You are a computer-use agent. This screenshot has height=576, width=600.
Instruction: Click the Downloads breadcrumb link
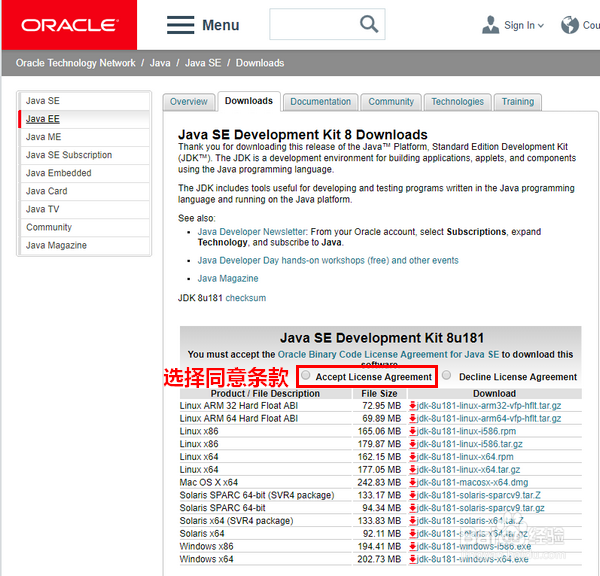(260, 63)
